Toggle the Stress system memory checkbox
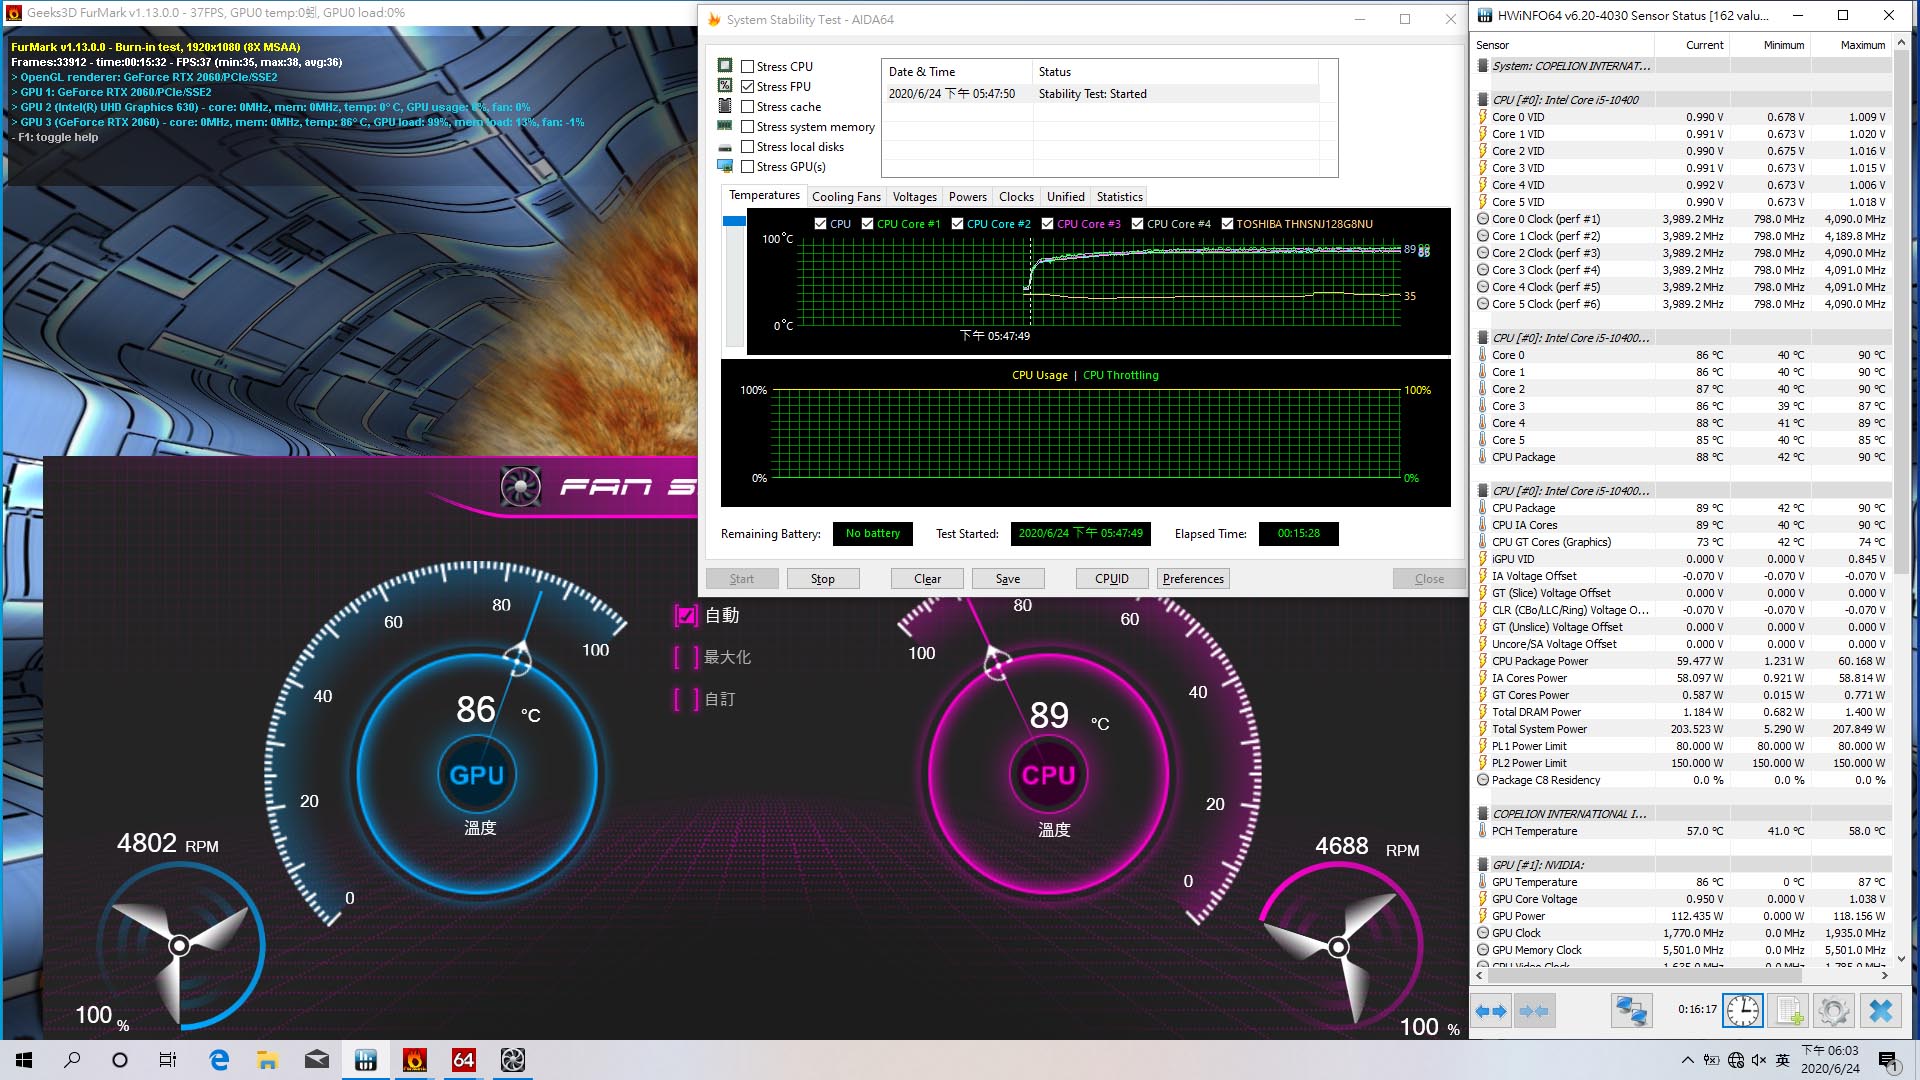1920x1080 pixels. tap(746, 125)
